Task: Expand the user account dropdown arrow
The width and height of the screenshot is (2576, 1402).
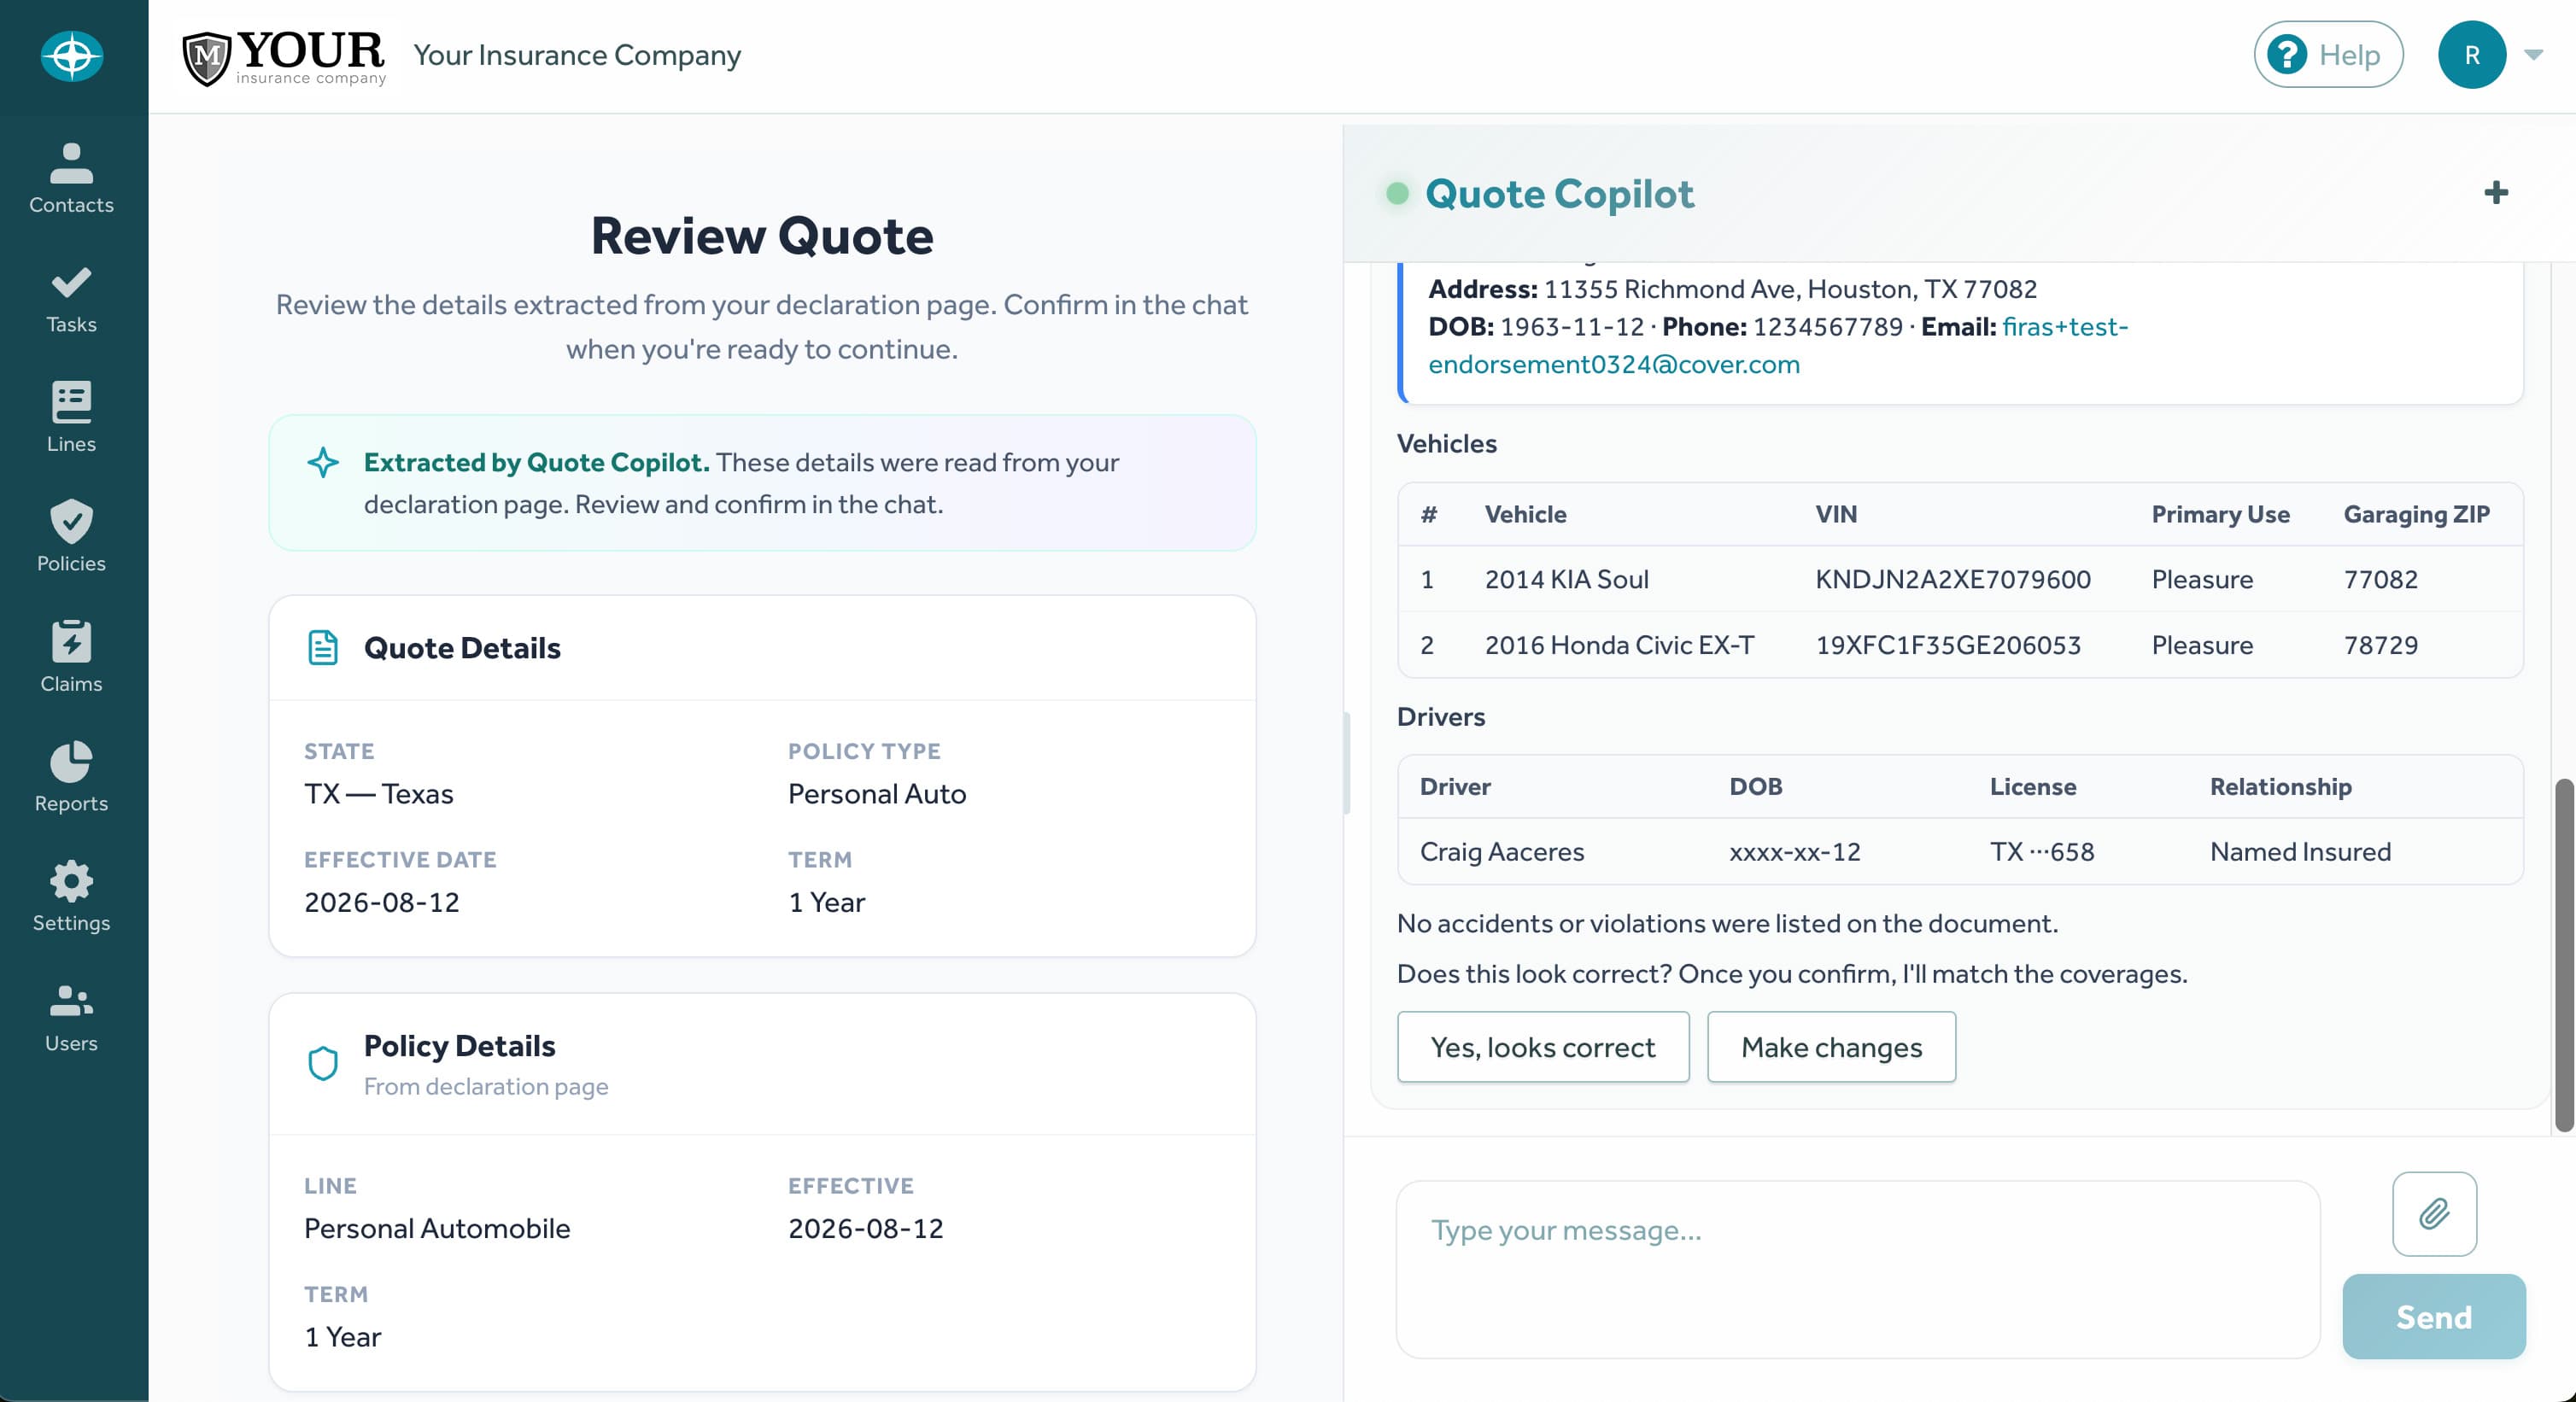Action: pyautogui.click(x=2533, y=55)
